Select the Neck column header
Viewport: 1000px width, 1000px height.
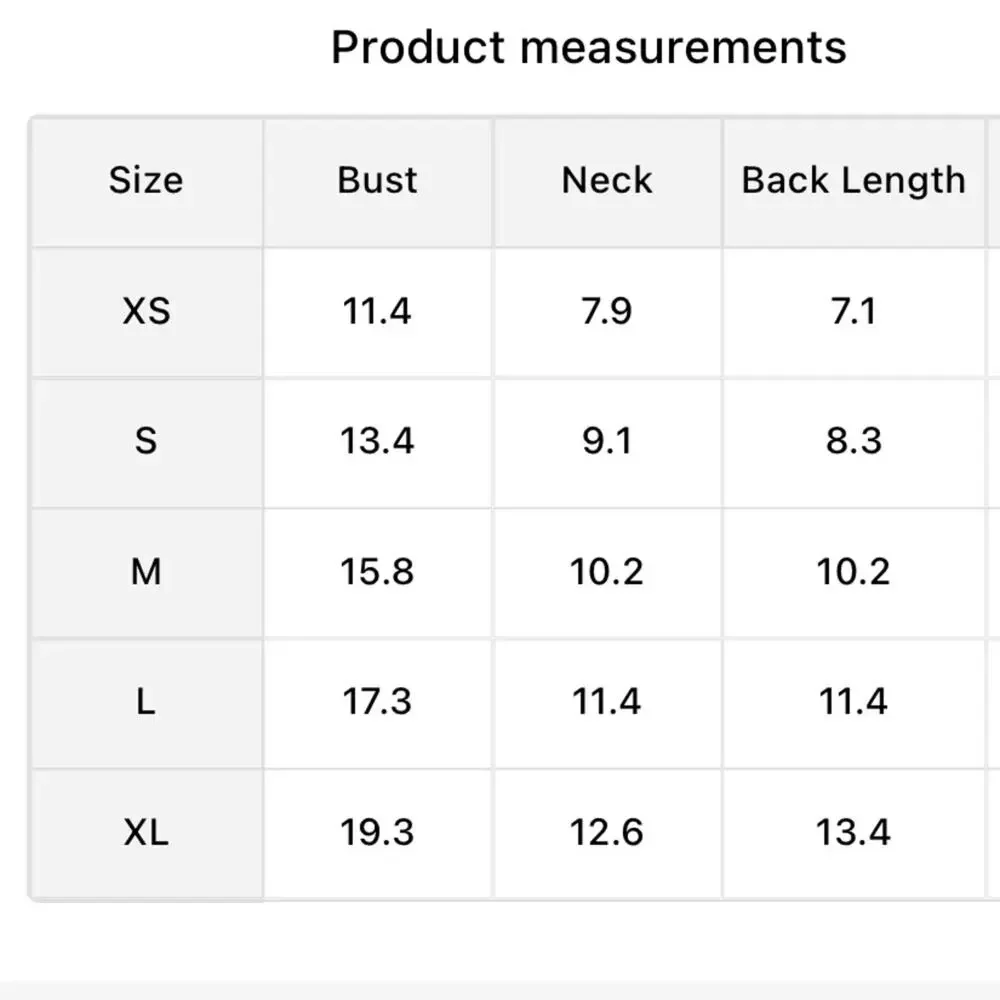click(x=607, y=180)
